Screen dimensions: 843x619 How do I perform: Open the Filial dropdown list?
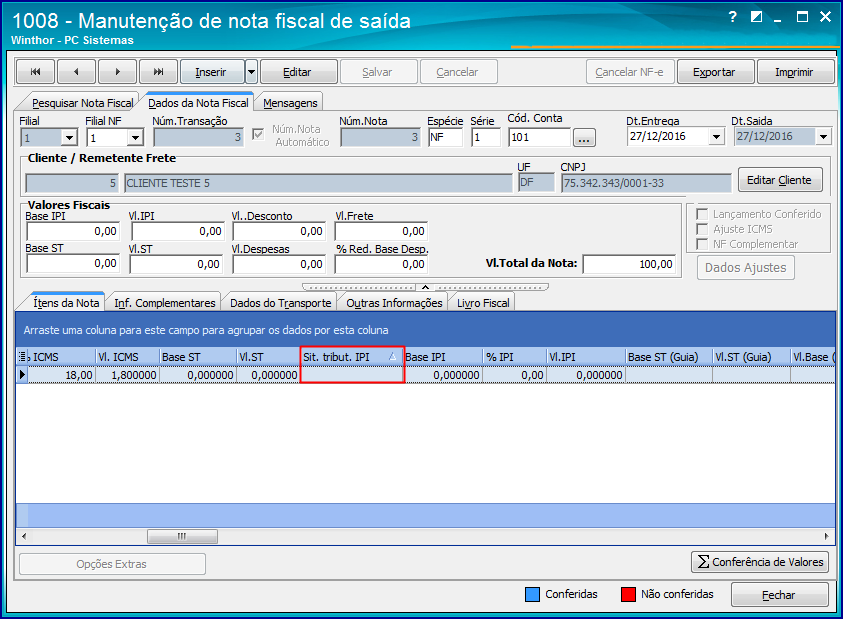(69, 138)
